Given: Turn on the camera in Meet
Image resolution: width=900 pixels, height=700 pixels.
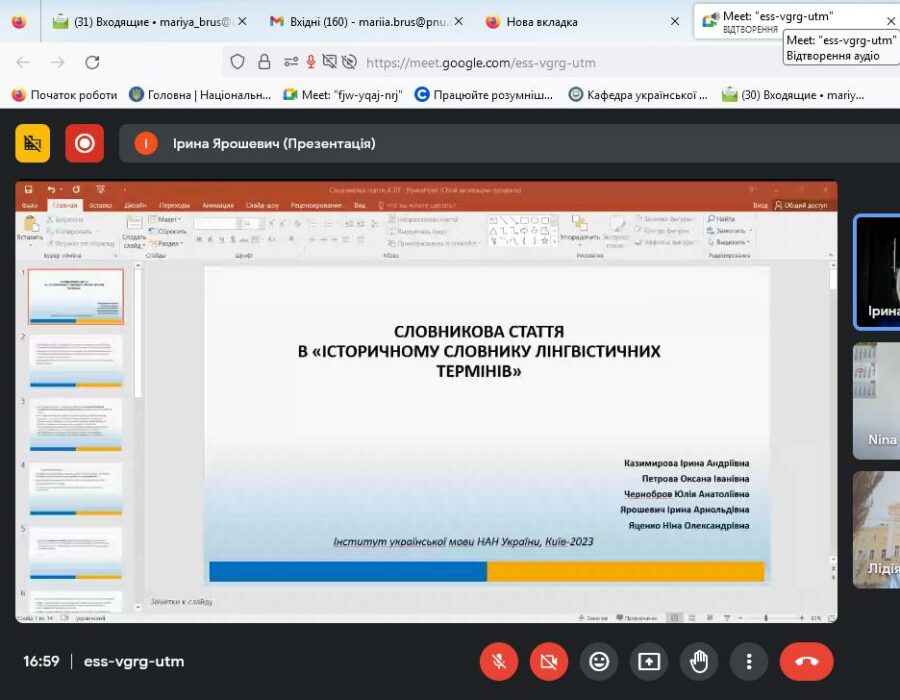Looking at the screenshot, I should pyautogui.click(x=548, y=661).
